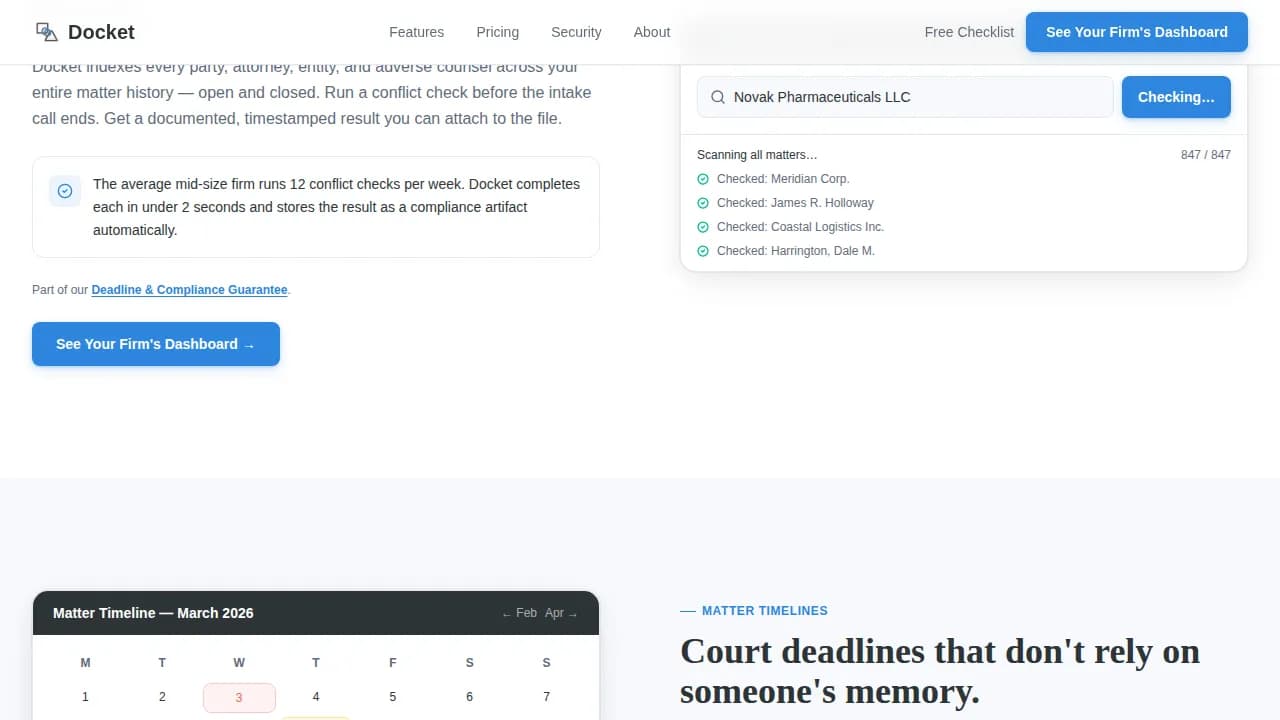View the Security page
Screen dimensions: 1280x720
tap(576, 31)
